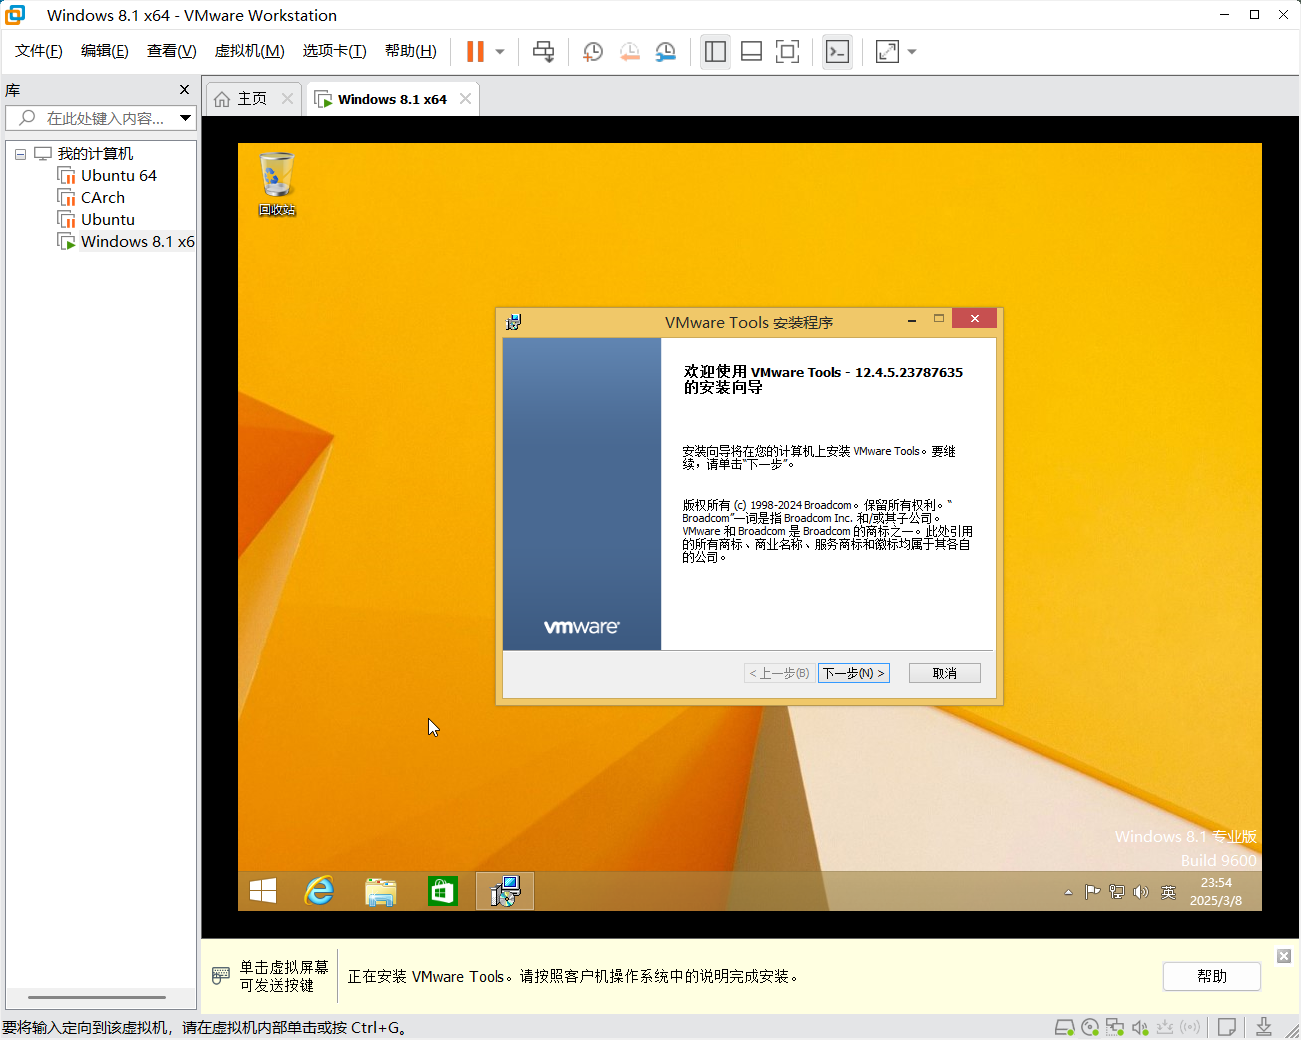Click 取消 in the VMware Tools installer
Image resolution: width=1301 pixels, height=1040 pixels.
[945, 673]
